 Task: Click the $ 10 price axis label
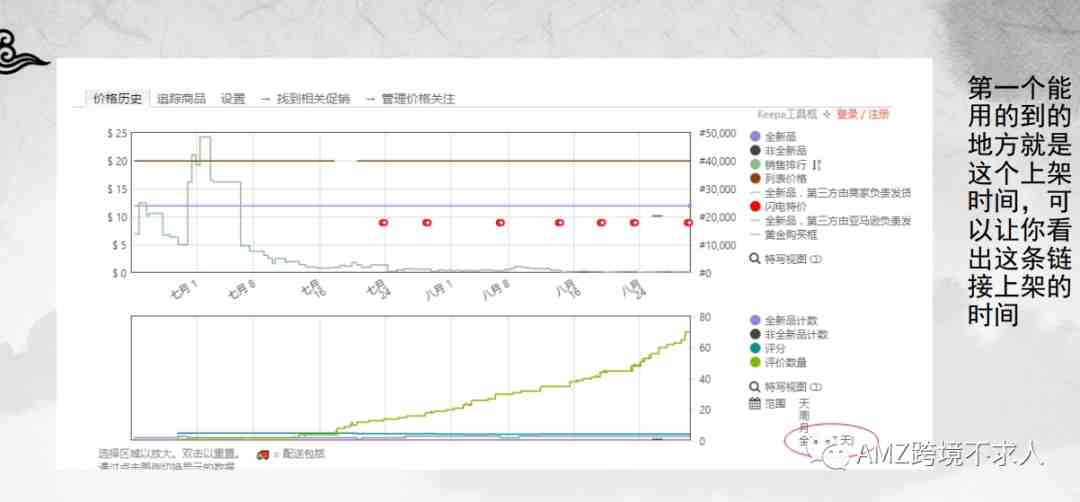pyautogui.click(x=116, y=217)
